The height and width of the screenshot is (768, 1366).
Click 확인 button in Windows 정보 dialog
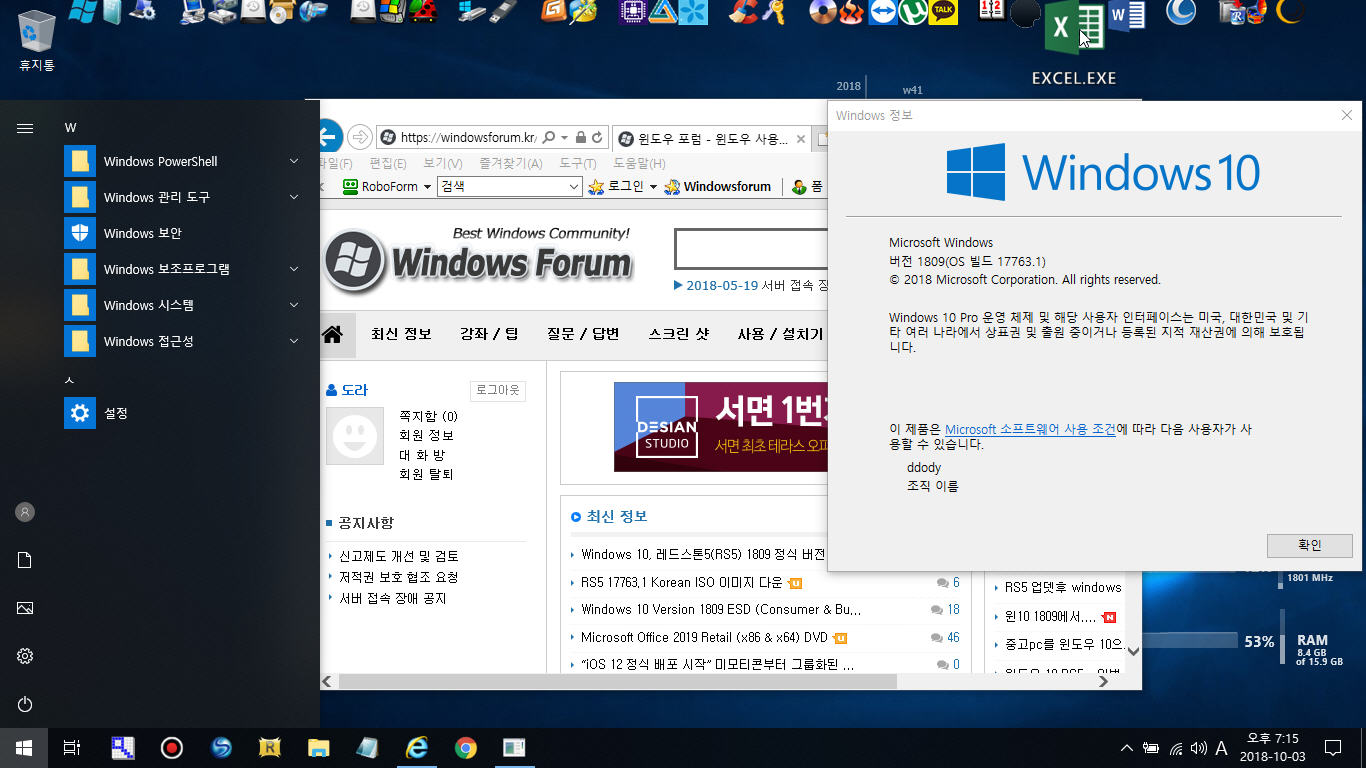click(x=1309, y=545)
